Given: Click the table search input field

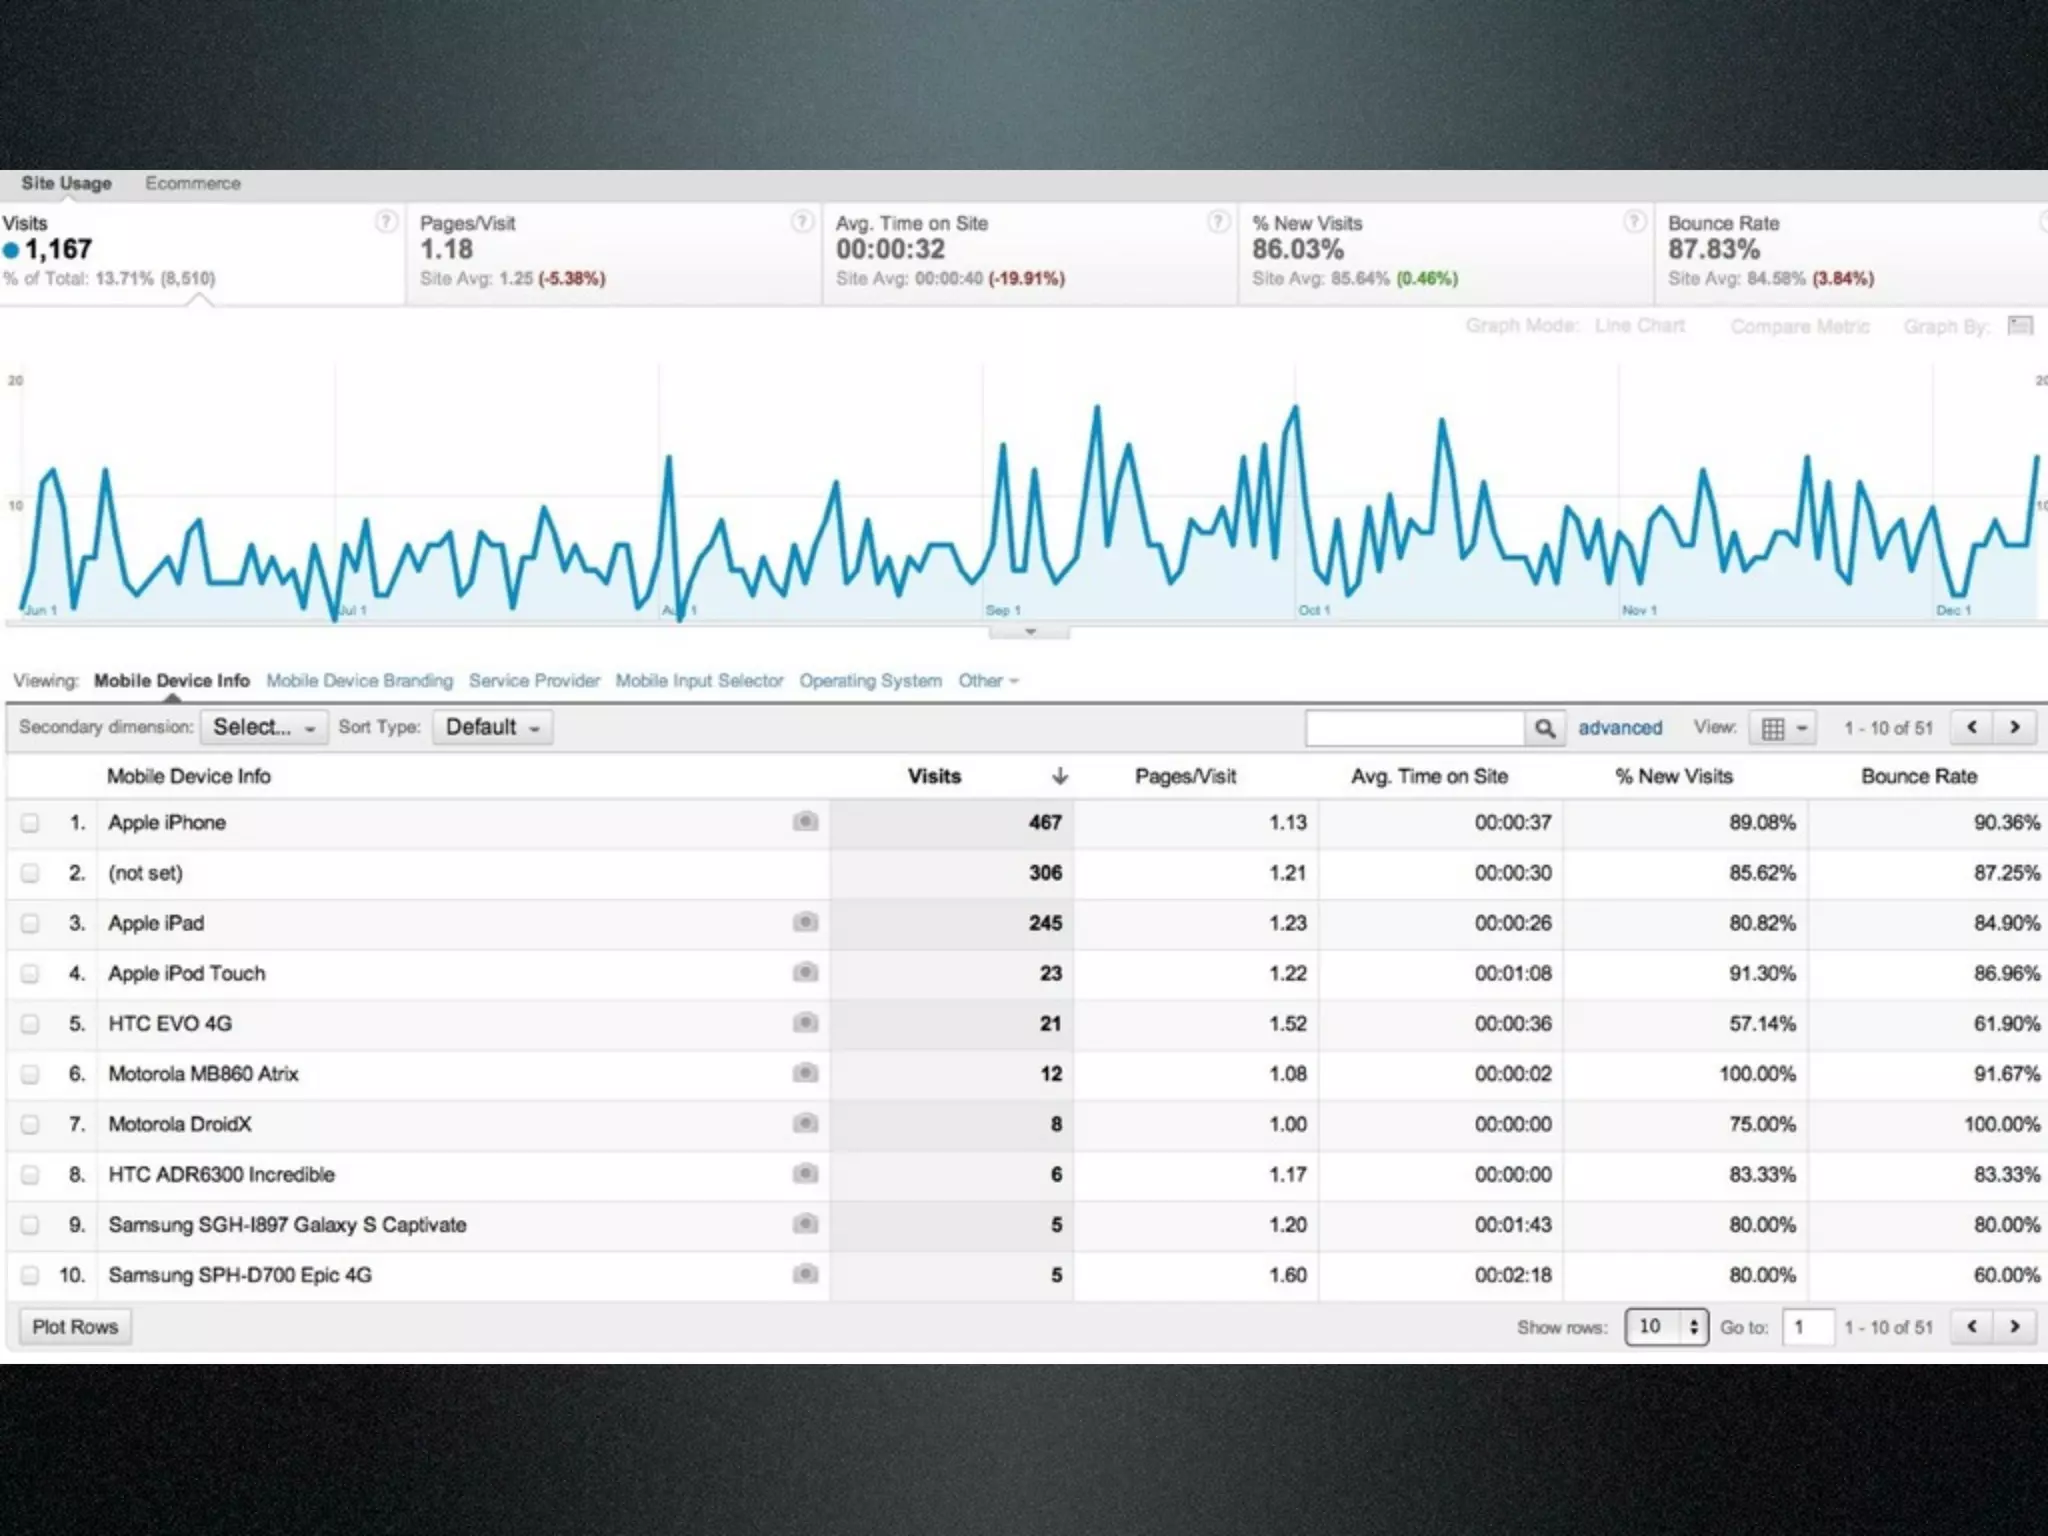Looking at the screenshot, I should [x=1414, y=728].
